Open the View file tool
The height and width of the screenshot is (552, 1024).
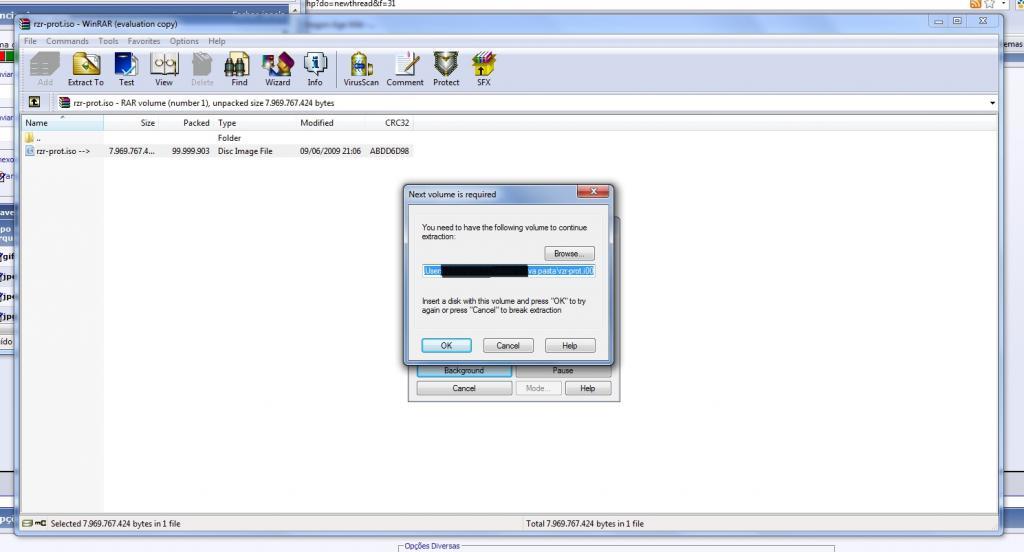(164, 69)
